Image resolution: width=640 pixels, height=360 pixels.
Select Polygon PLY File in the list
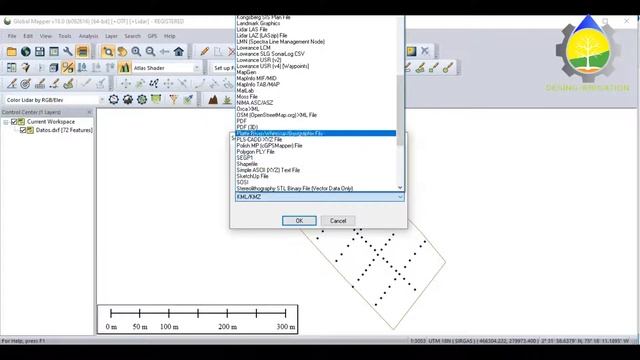click(316, 152)
